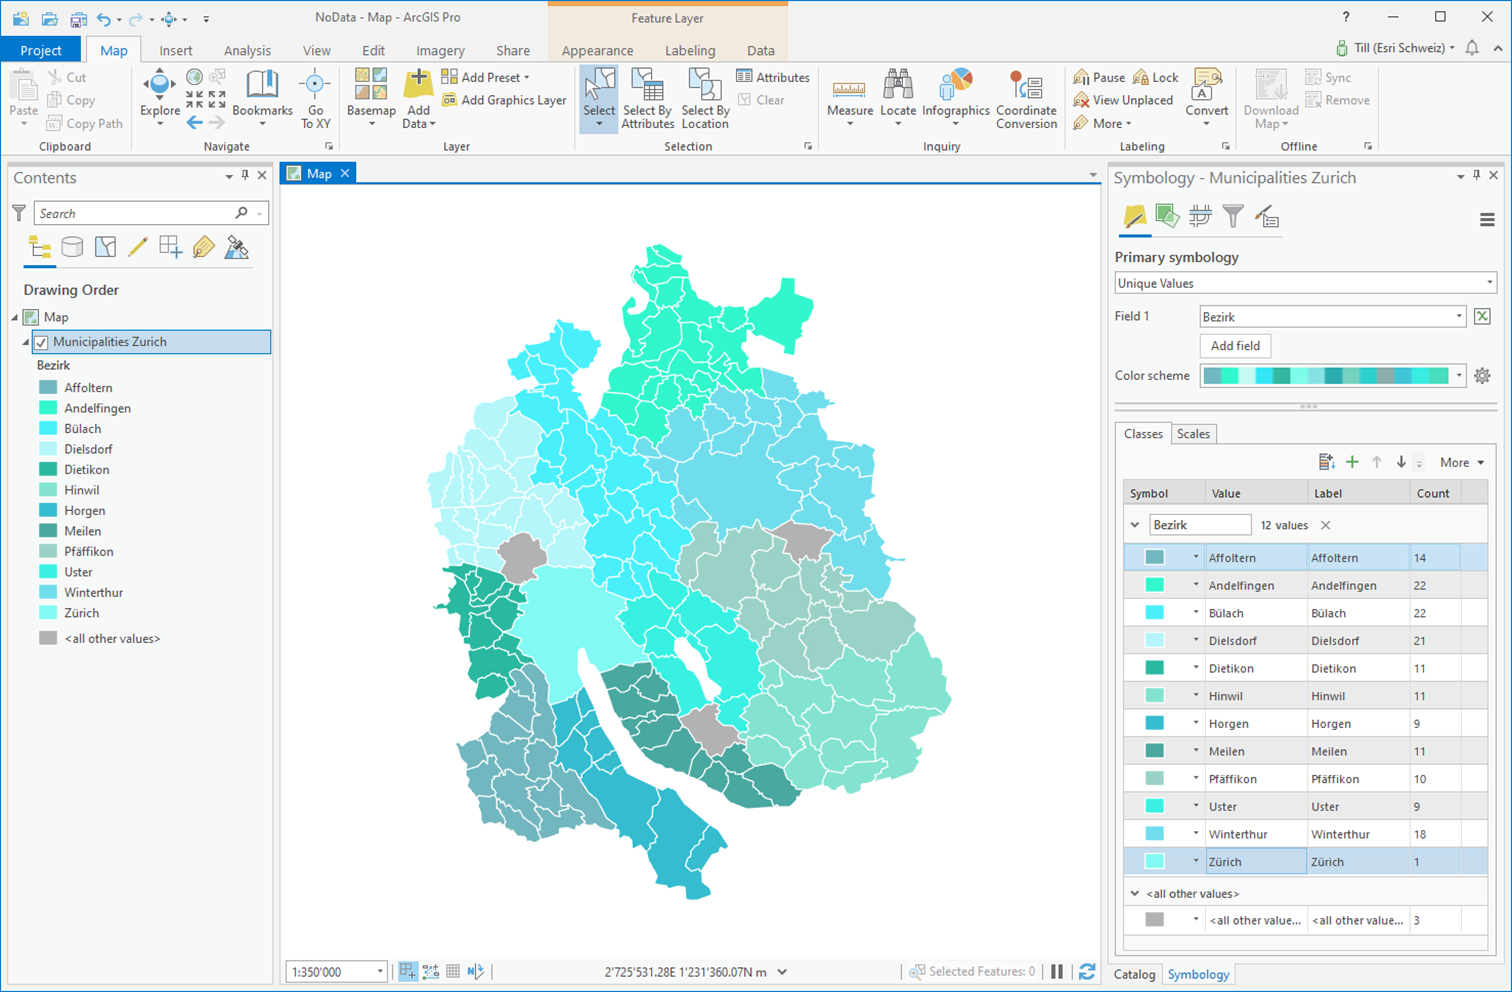
Task: Switch to the Appearance tab
Action: pyautogui.click(x=597, y=50)
